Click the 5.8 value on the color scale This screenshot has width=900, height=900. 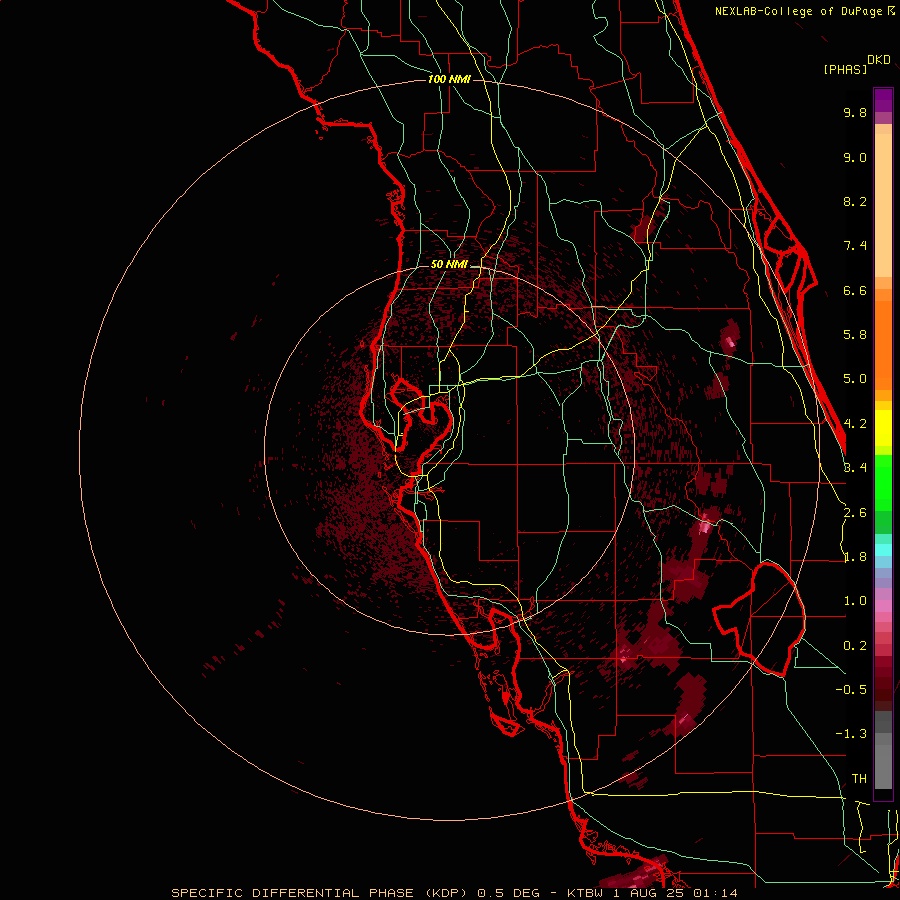855,335
